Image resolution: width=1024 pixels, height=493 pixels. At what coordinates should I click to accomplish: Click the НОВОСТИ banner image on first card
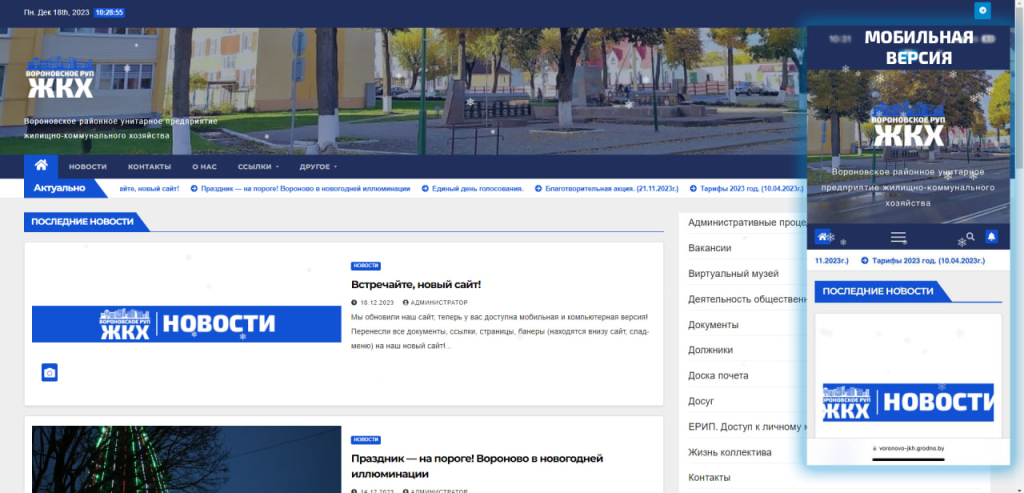coord(186,324)
